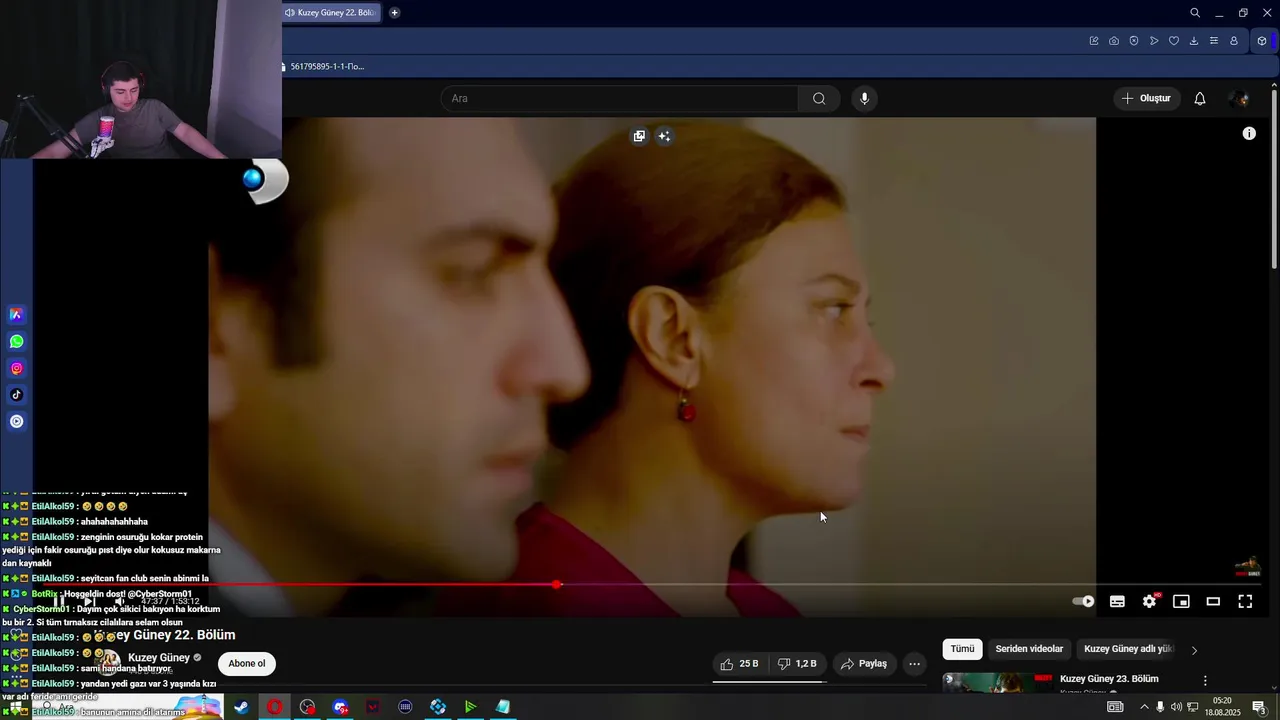Open the Easy Setup sliders icon
The width and height of the screenshot is (1280, 720).
tap(1214, 41)
